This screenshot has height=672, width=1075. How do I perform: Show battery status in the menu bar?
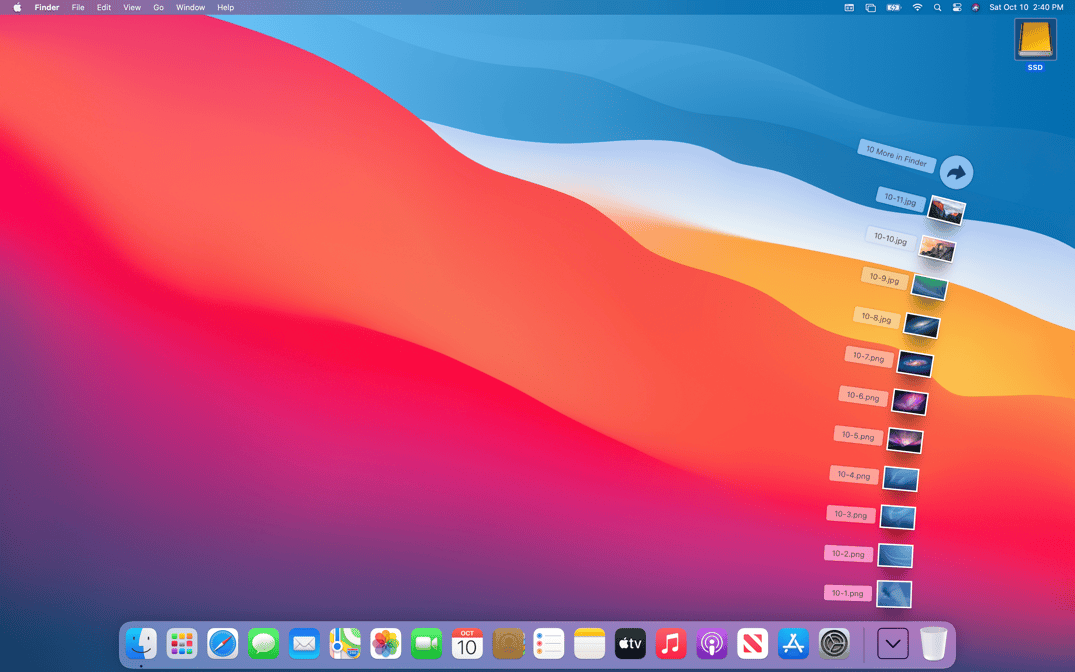[x=894, y=8]
